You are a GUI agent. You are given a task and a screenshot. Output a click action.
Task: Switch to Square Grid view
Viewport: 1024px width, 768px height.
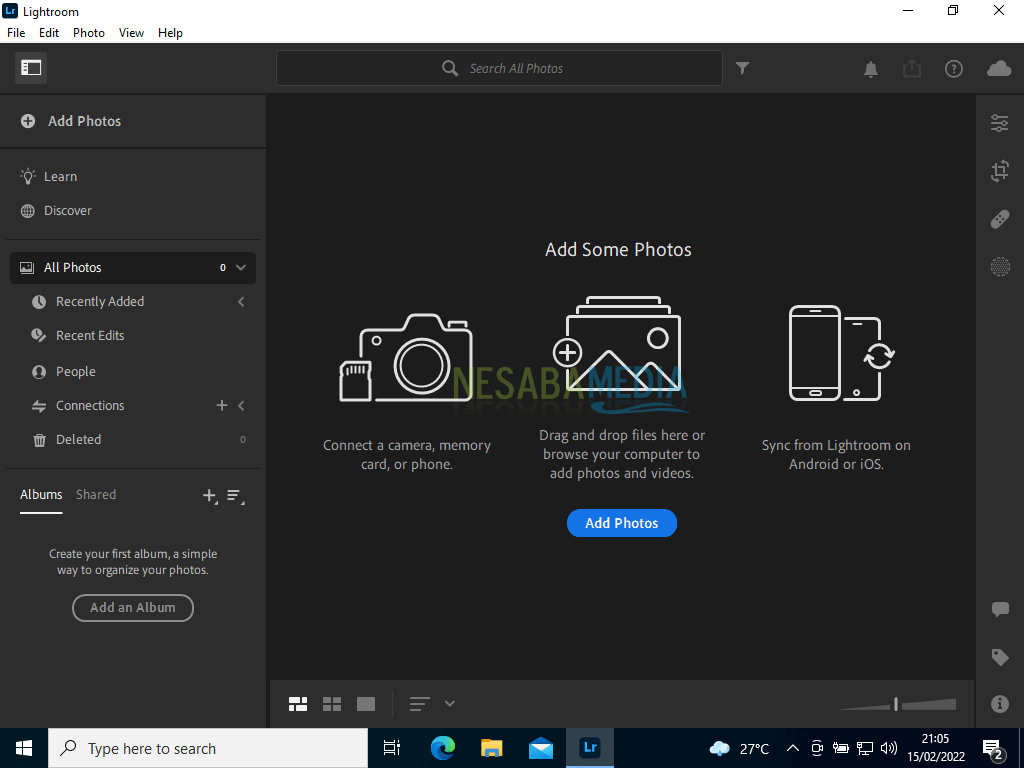pos(332,704)
